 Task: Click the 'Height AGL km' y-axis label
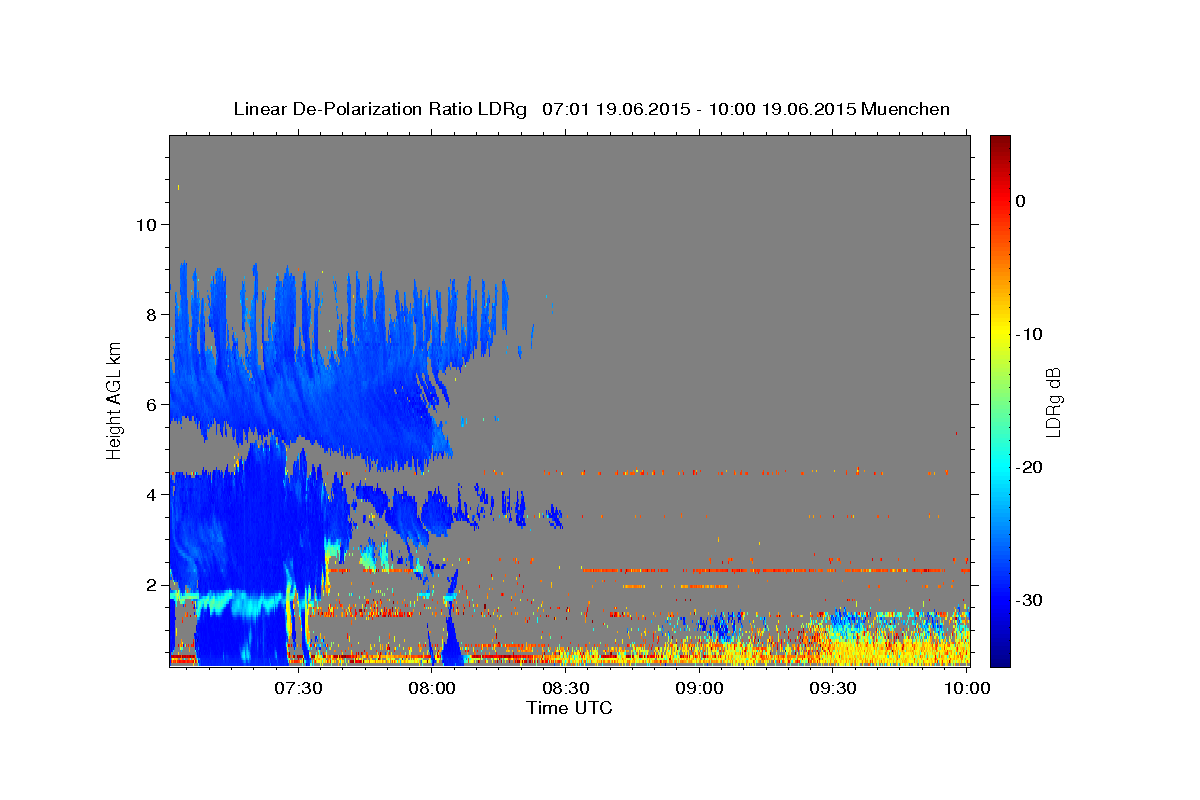coord(114,400)
